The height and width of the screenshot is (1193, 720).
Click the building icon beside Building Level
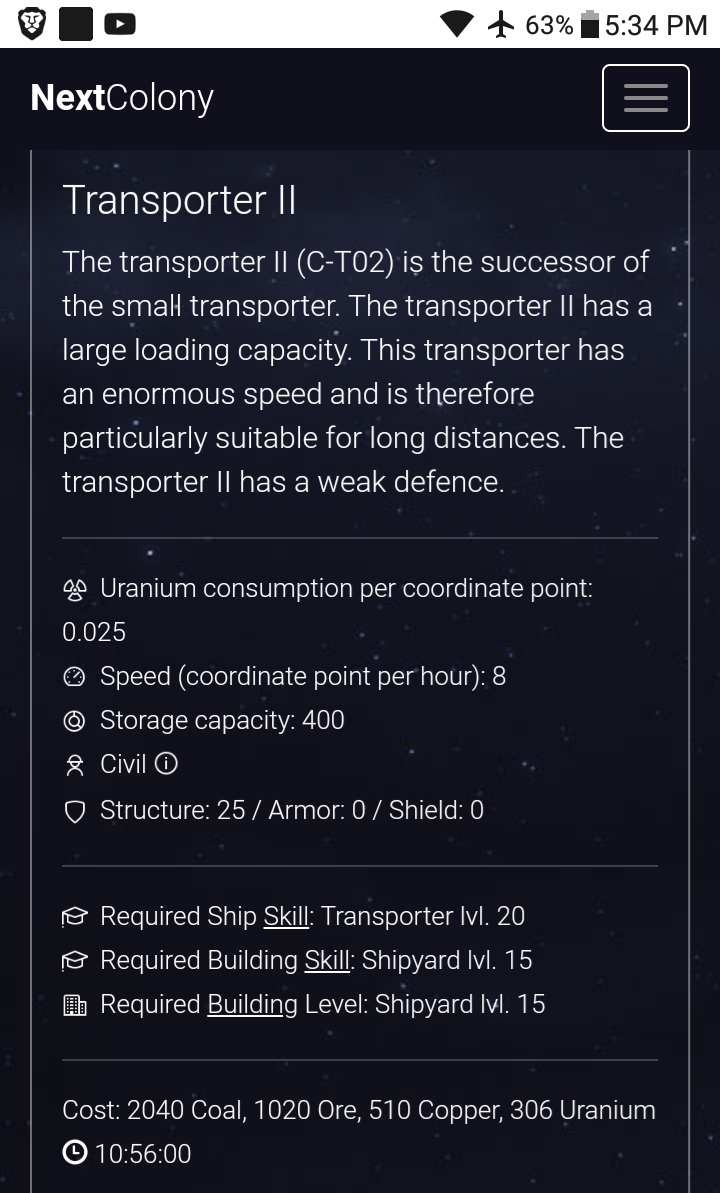[x=75, y=1005]
